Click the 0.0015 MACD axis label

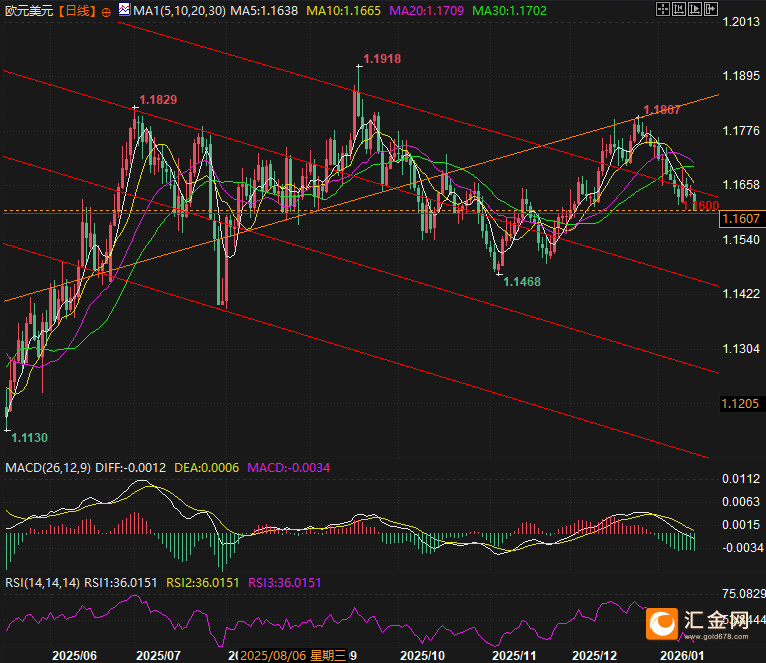[x=741, y=525]
